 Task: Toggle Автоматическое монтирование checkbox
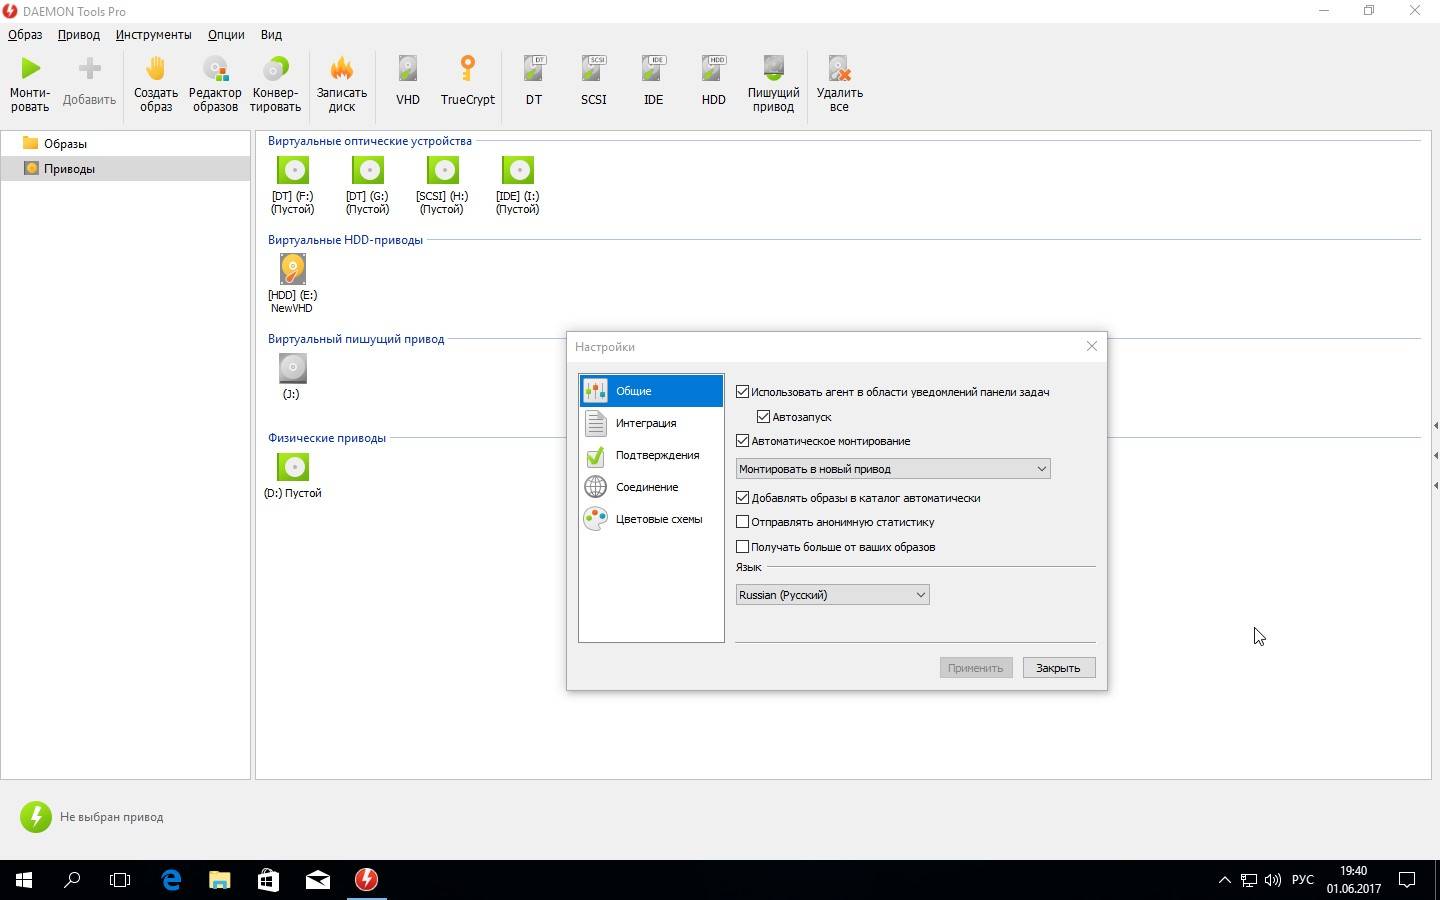pyautogui.click(x=742, y=441)
